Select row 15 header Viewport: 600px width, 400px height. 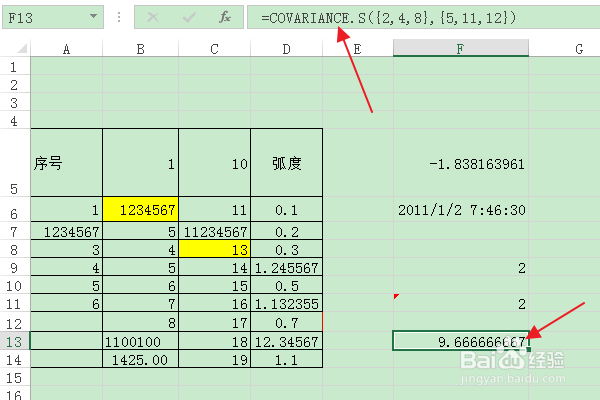15,377
